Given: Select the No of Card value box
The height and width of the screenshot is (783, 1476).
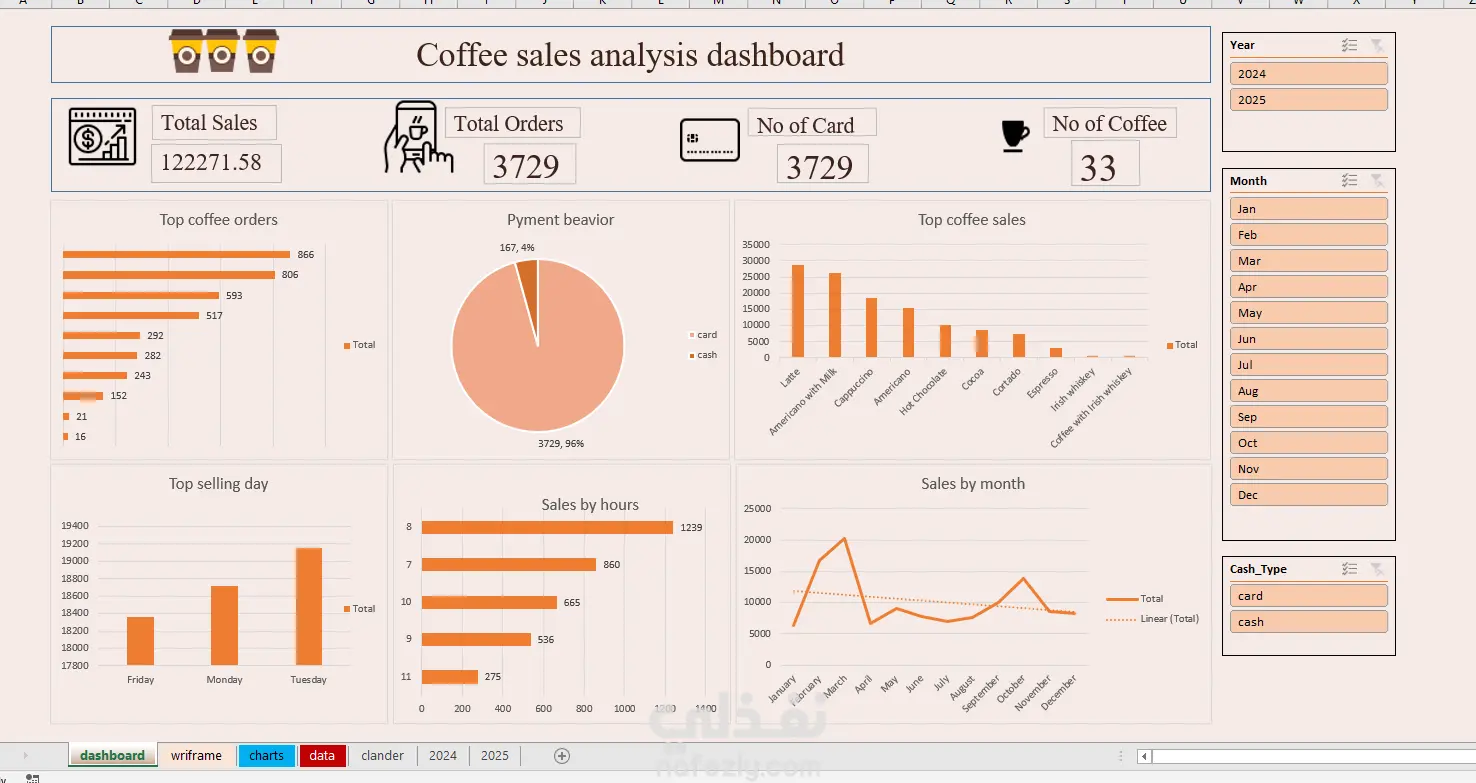Looking at the screenshot, I should coord(822,164).
